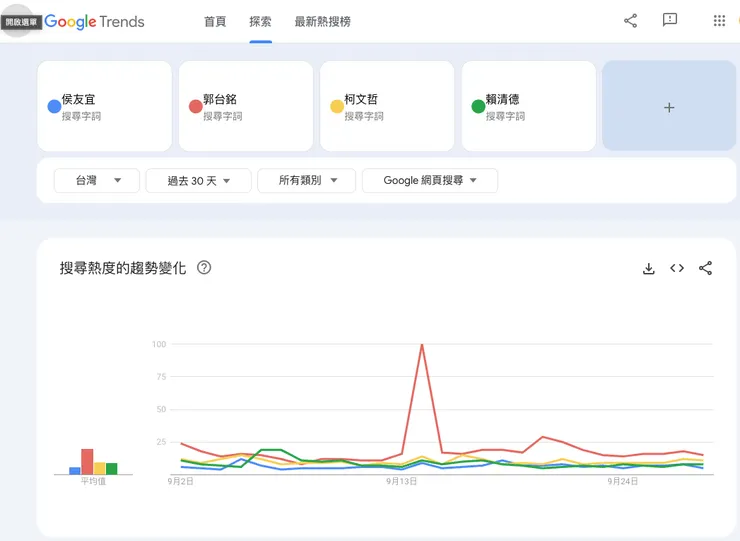Open the 台灣 region dropdown

pos(97,180)
